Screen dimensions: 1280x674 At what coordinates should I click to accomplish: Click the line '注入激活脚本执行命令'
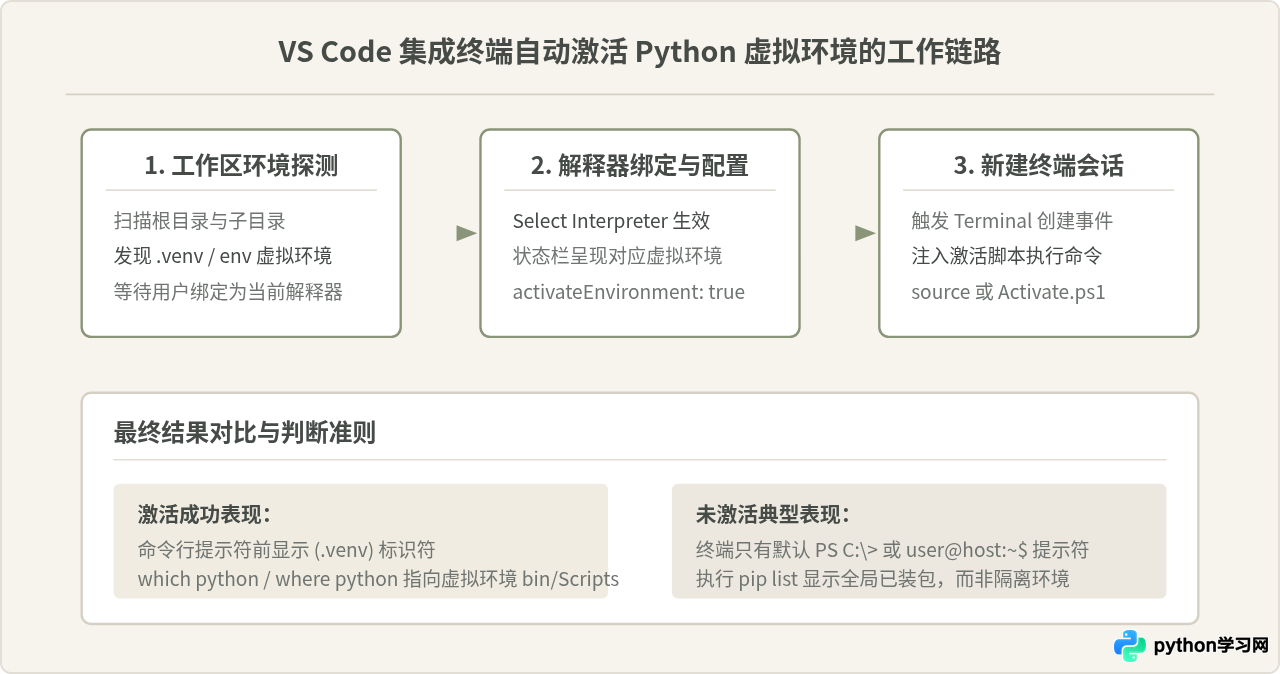(1007, 256)
